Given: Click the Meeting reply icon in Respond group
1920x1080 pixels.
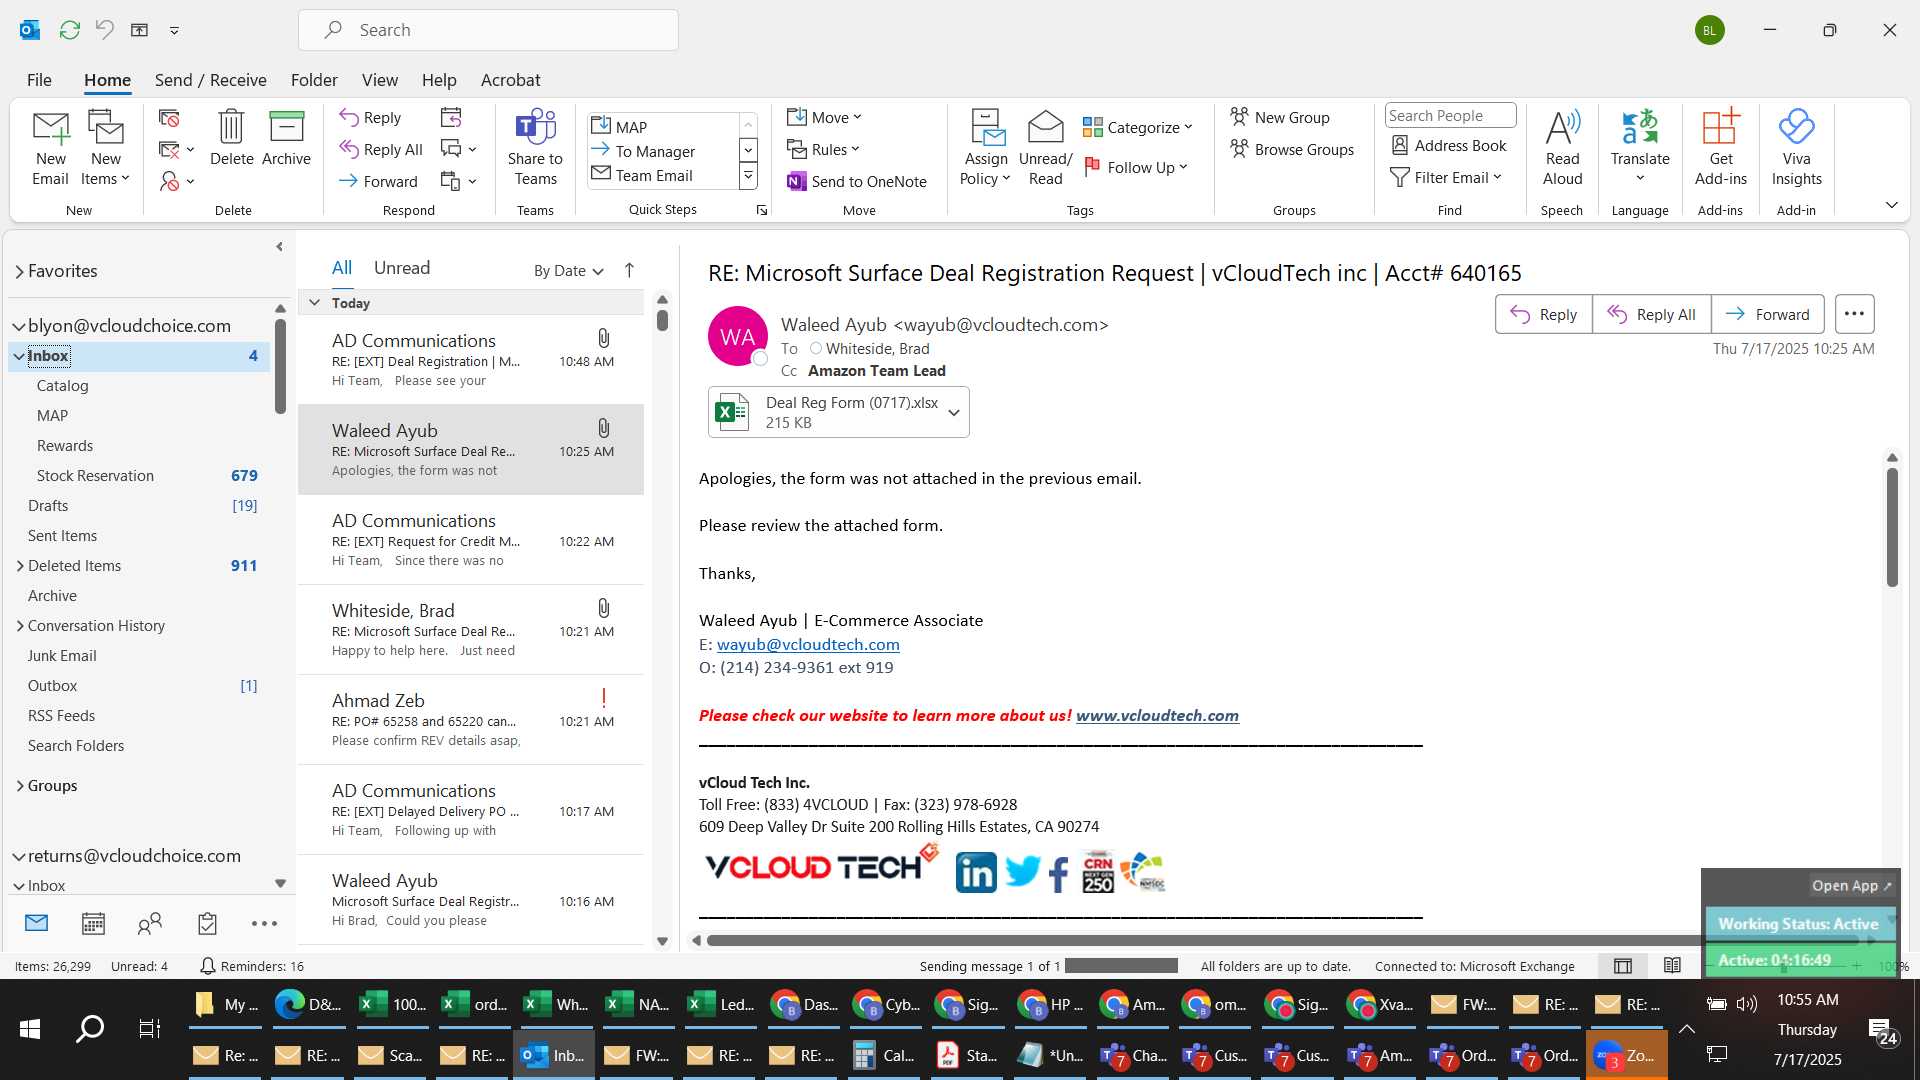Looking at the screenshot, I should click(x=451, y=118).
